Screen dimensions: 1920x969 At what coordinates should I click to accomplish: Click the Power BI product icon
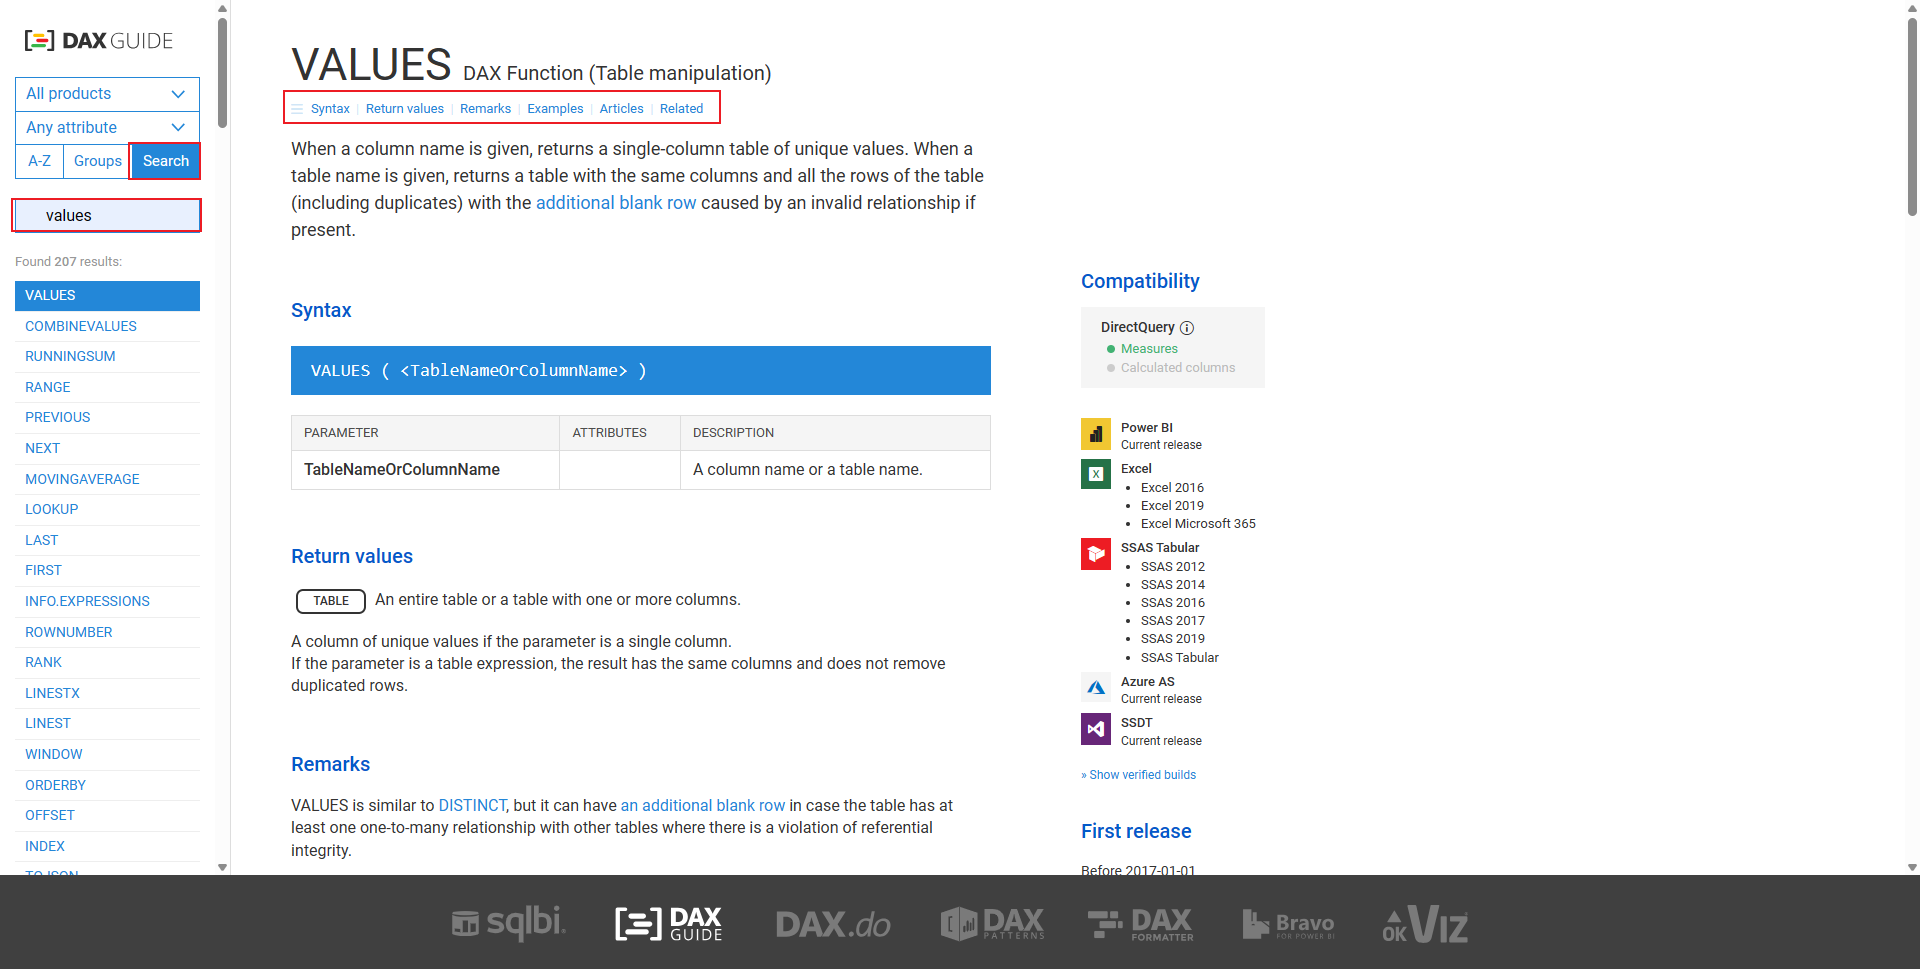point(1096,434)
